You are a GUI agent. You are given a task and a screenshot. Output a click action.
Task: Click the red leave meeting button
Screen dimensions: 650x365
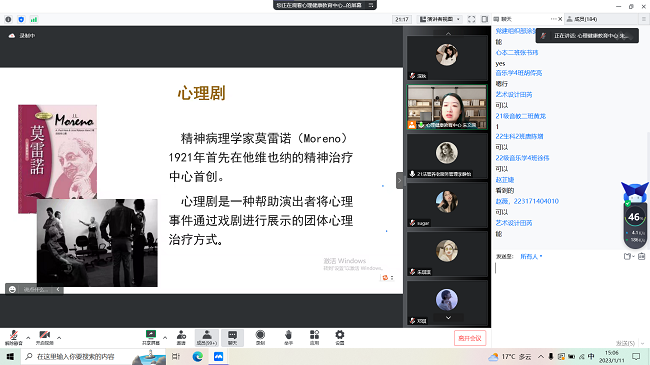[x=470, y=338]
